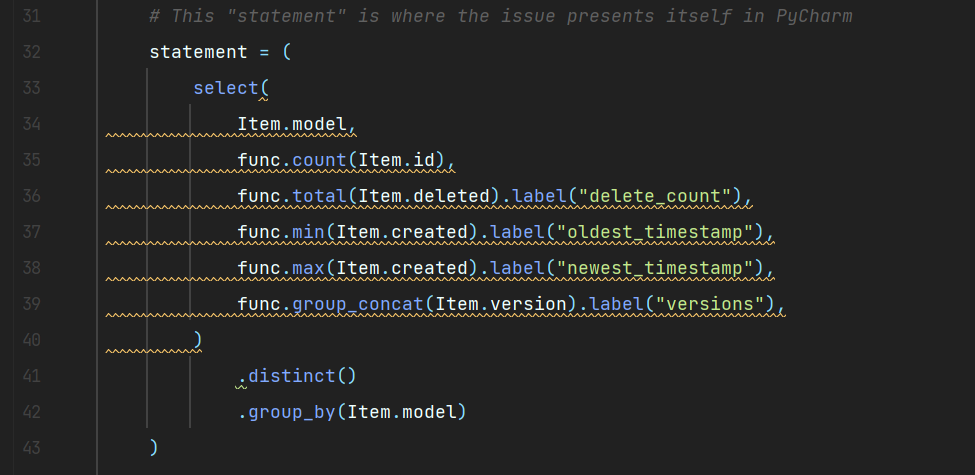Viewport: 975px width, 475px height.
Task: Click the "oldest_timestamp" string
Action: pos(655,233)
